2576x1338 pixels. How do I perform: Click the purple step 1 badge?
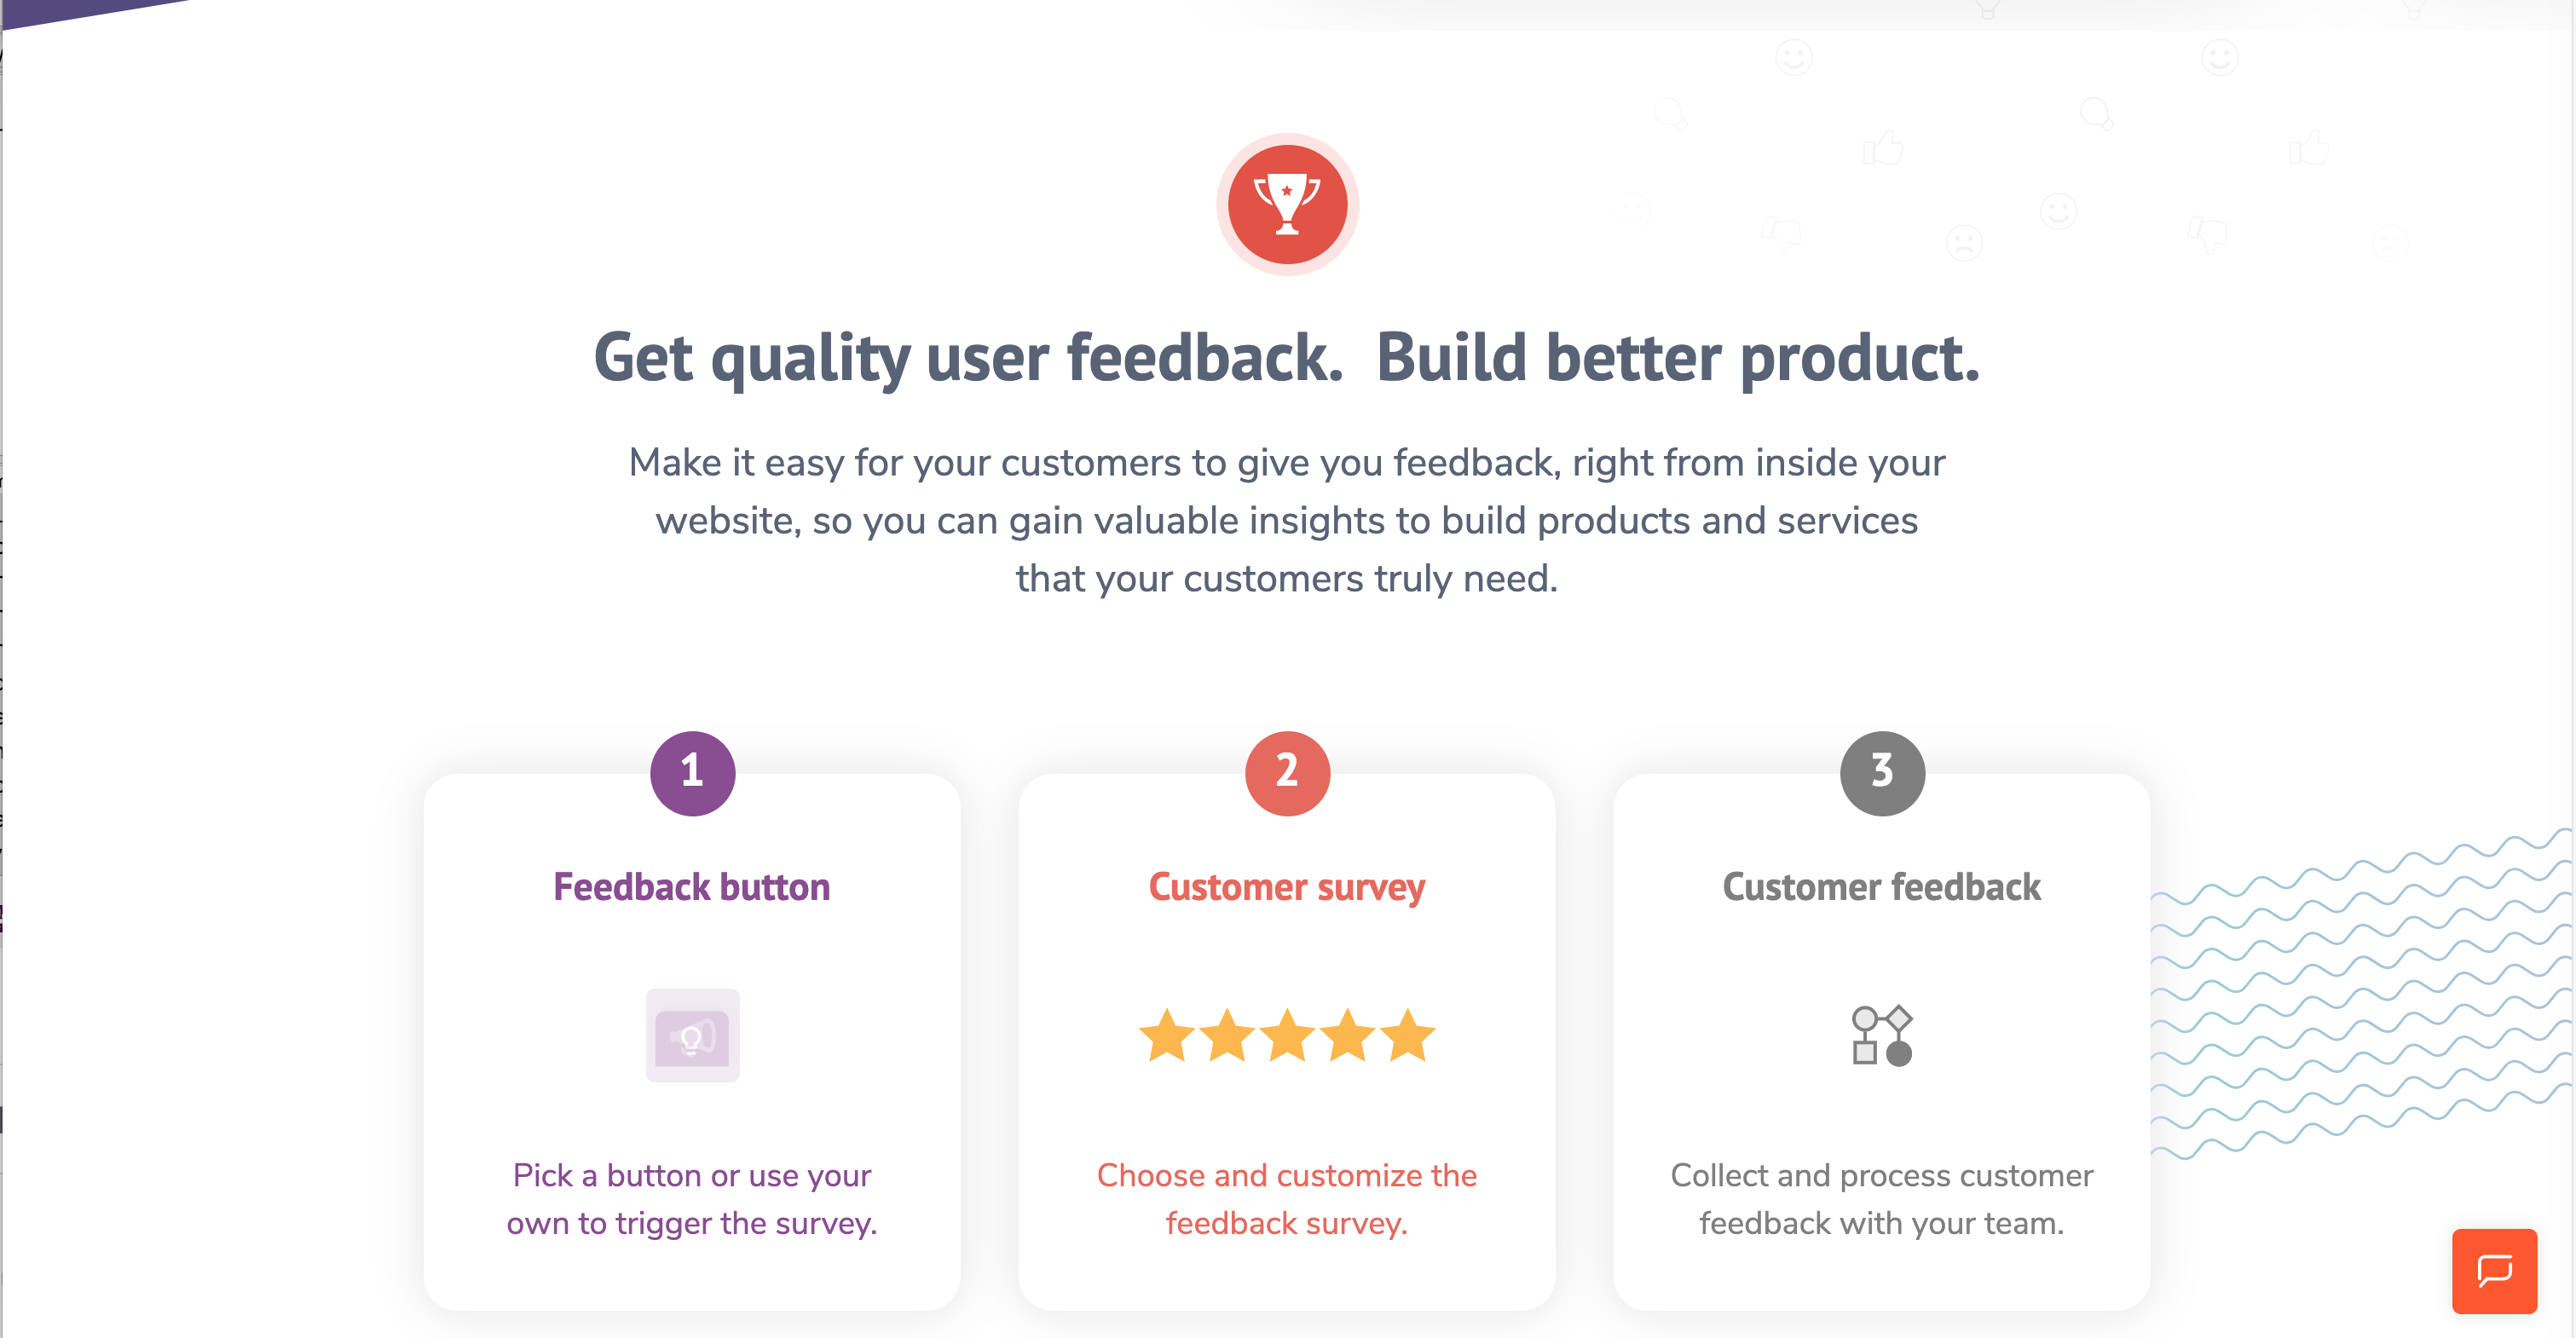(x=692, y=773)
